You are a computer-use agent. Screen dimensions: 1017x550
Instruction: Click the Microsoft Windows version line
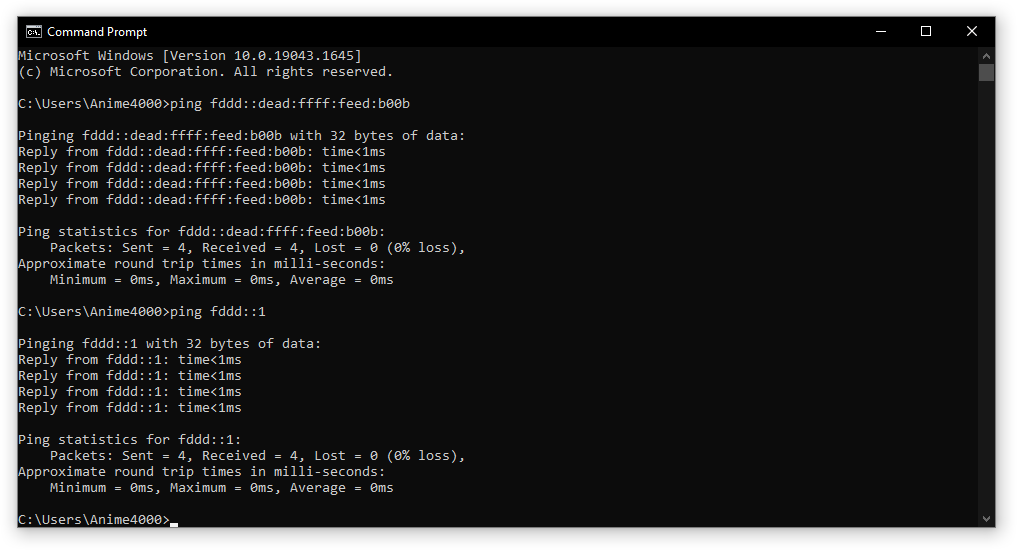coord(190,56)
